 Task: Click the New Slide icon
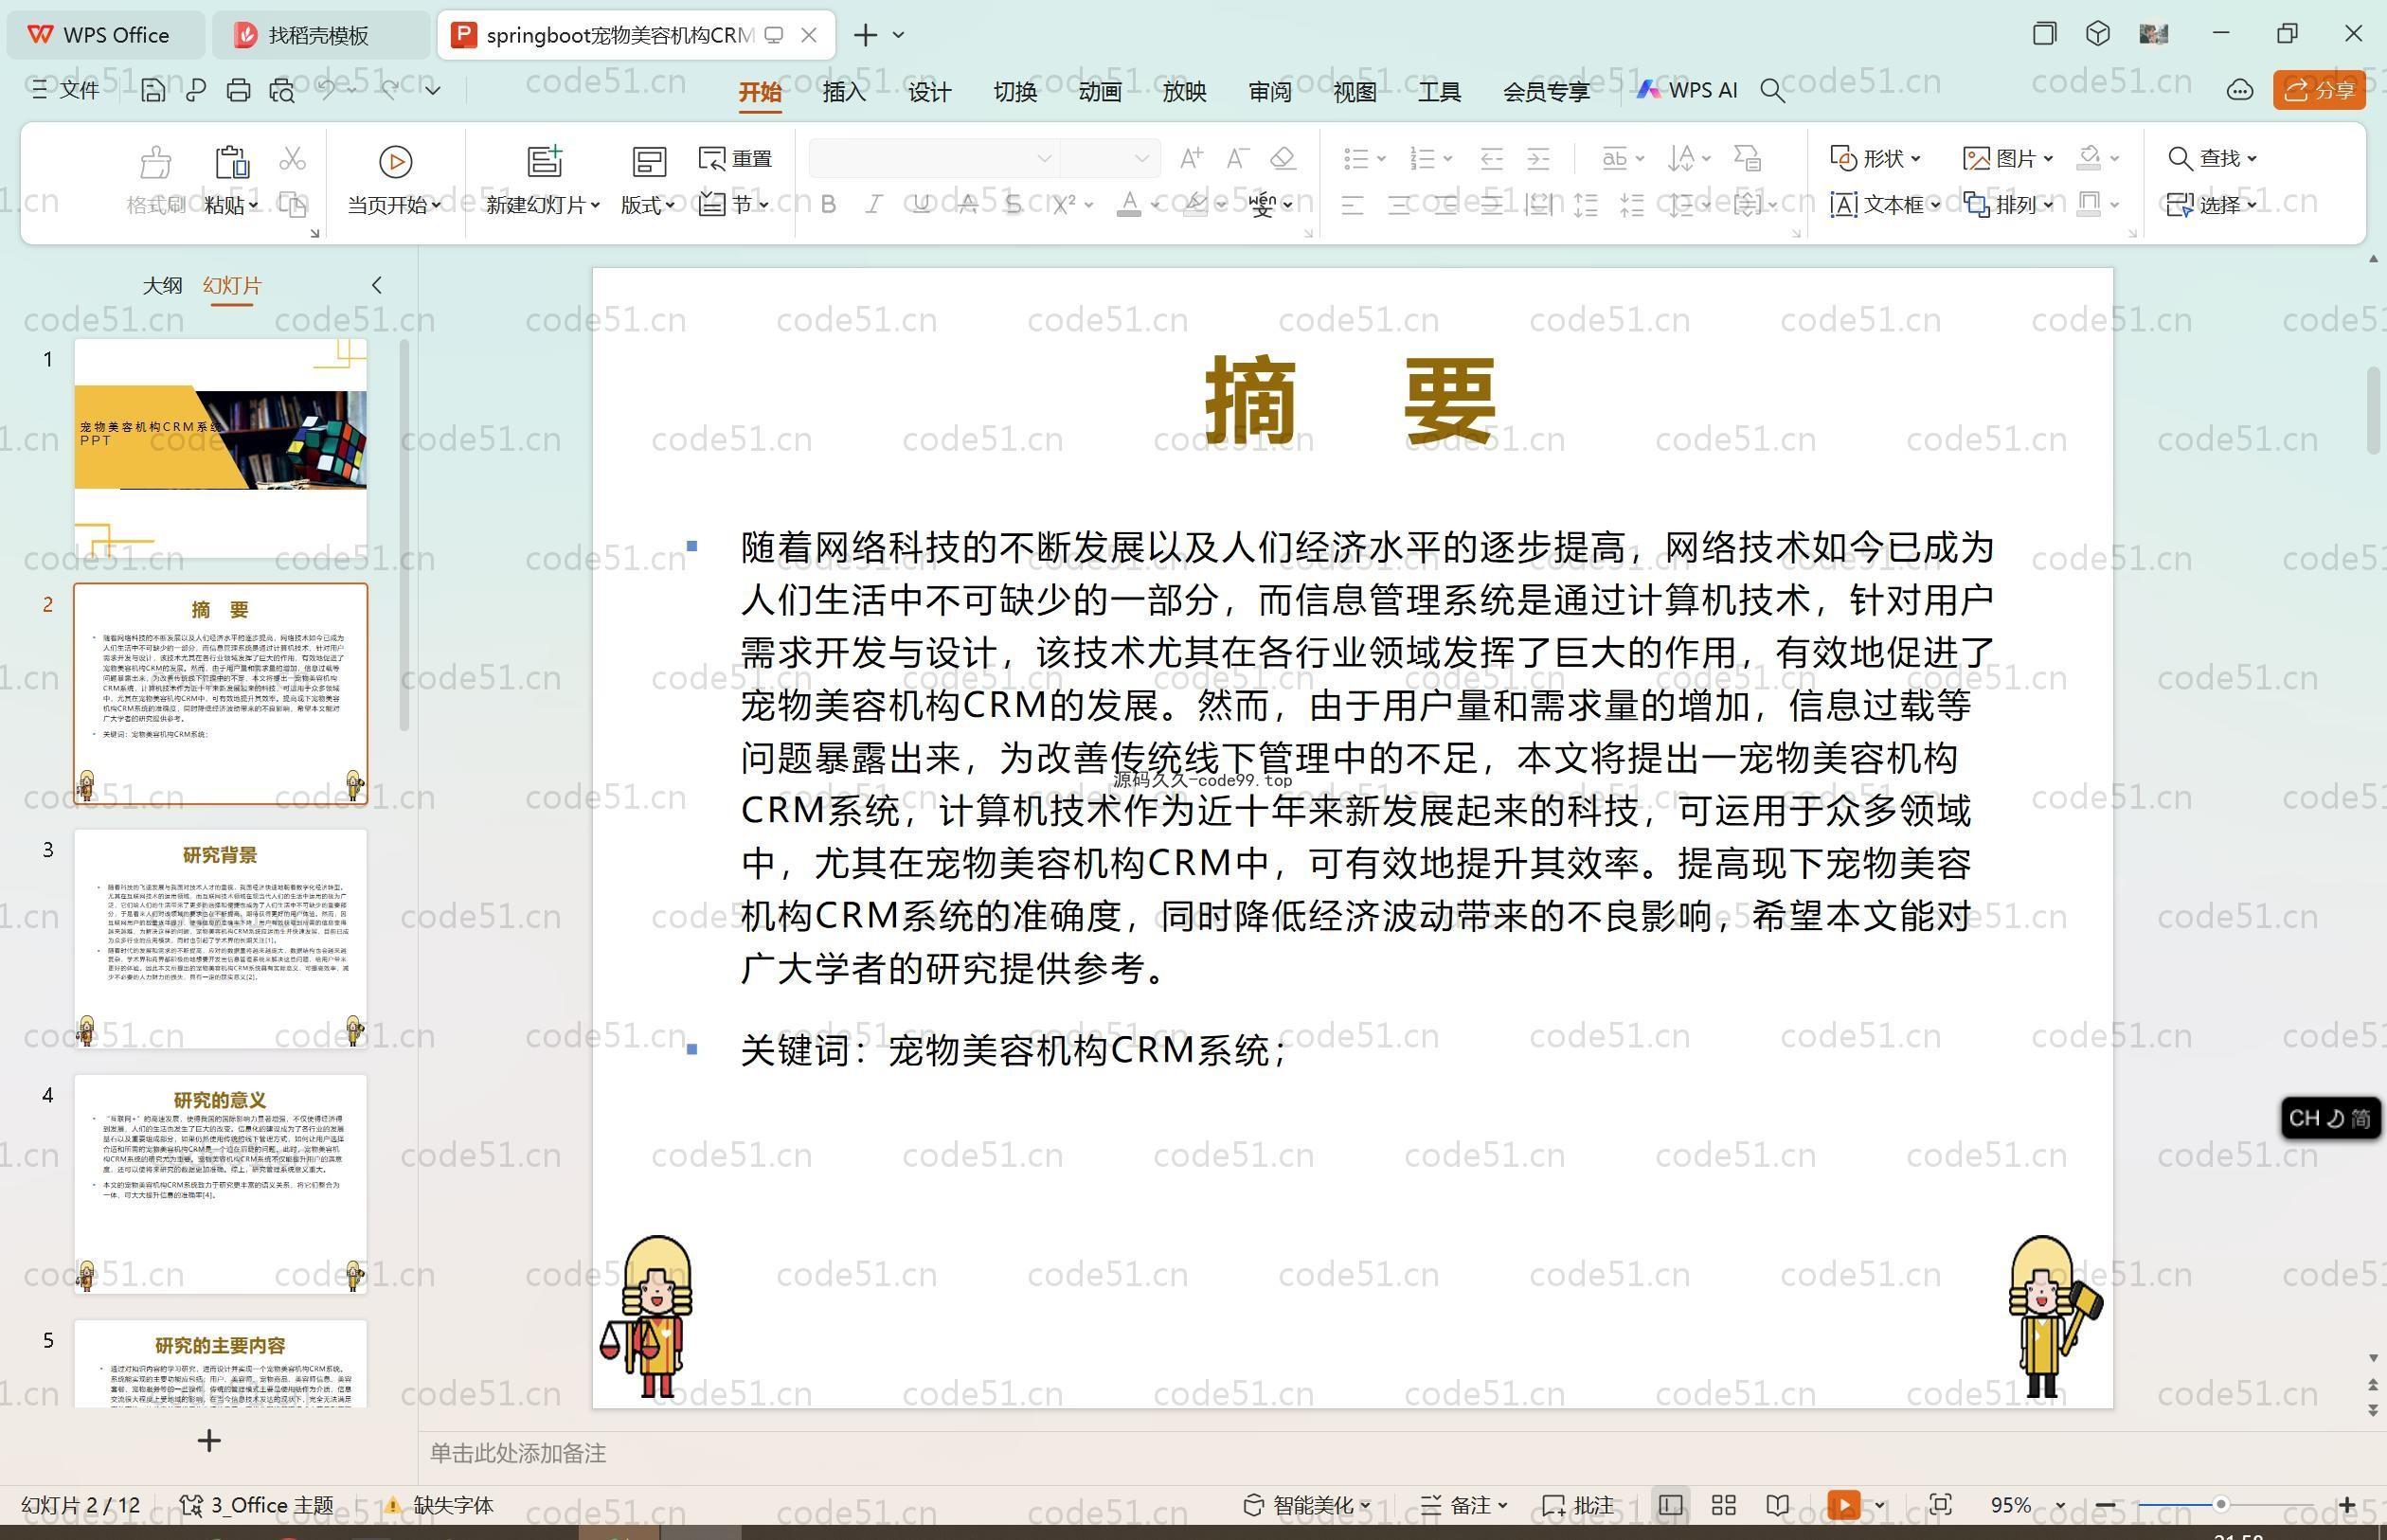544,162
